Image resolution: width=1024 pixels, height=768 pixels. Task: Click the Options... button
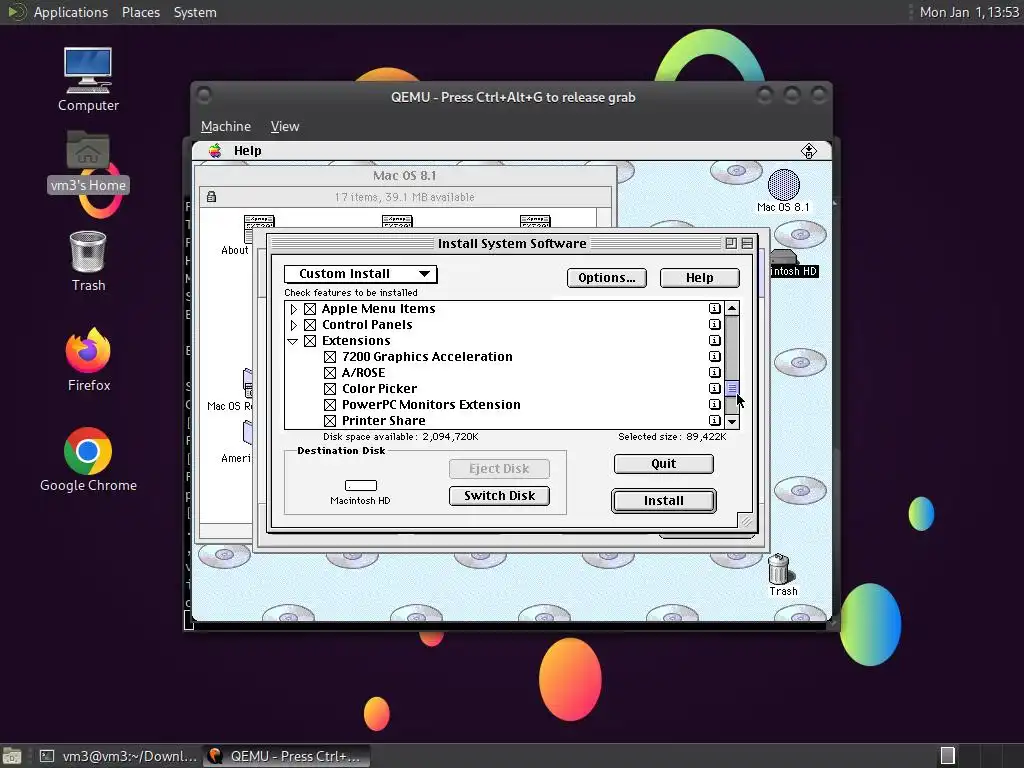[607, 278]
